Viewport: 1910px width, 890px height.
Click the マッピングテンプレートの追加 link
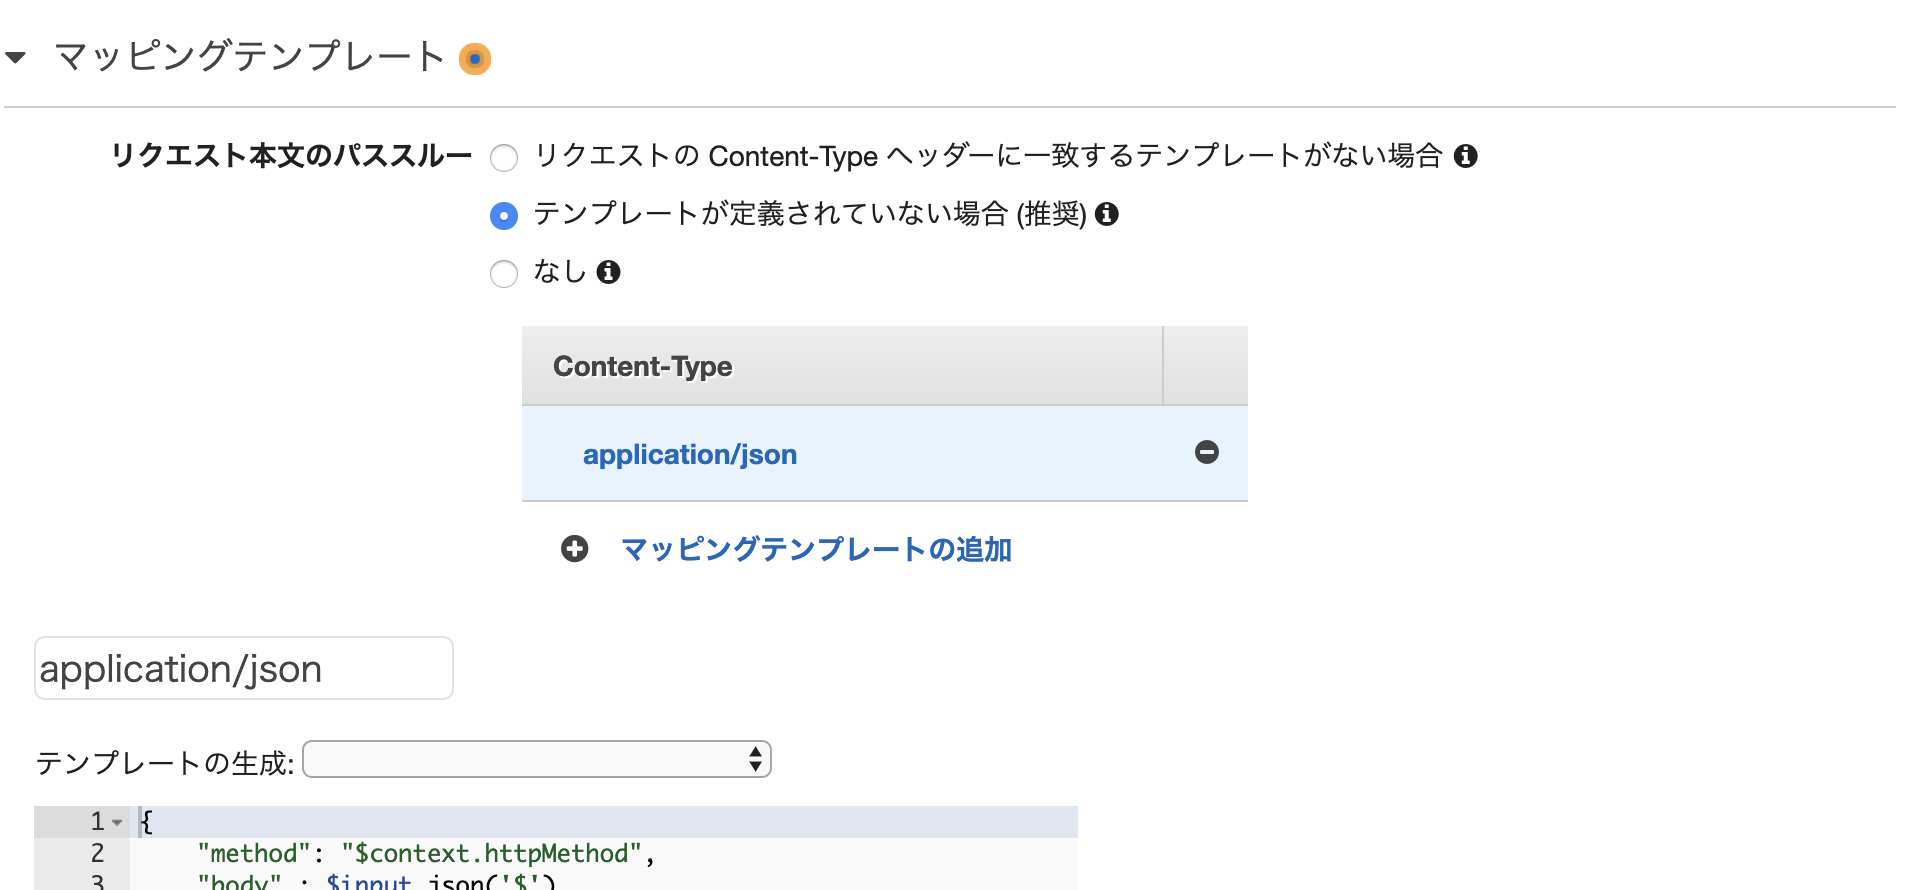(x=816, y=550)
